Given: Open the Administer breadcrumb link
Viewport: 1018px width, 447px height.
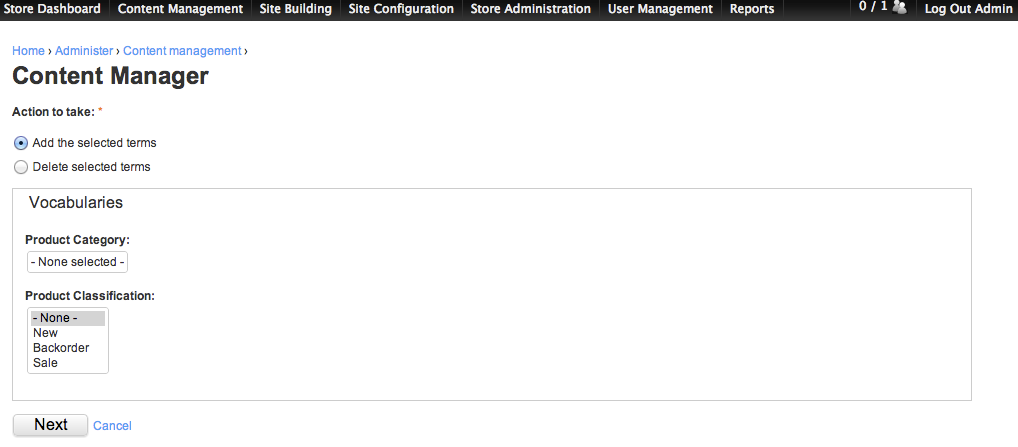Looking at the screenshot, I should tap(84, 51).
